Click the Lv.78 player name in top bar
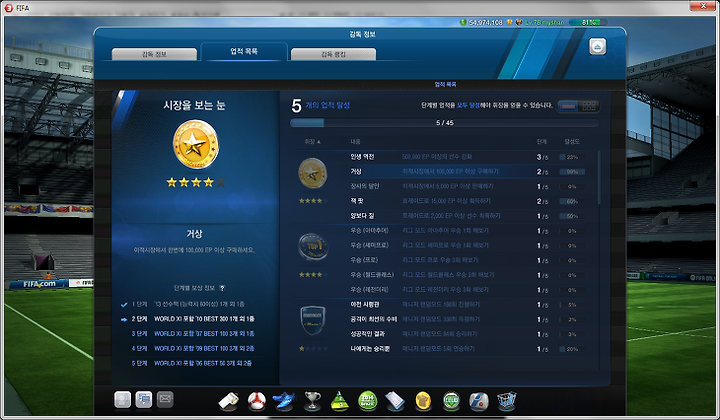 (x=545, y=22)
